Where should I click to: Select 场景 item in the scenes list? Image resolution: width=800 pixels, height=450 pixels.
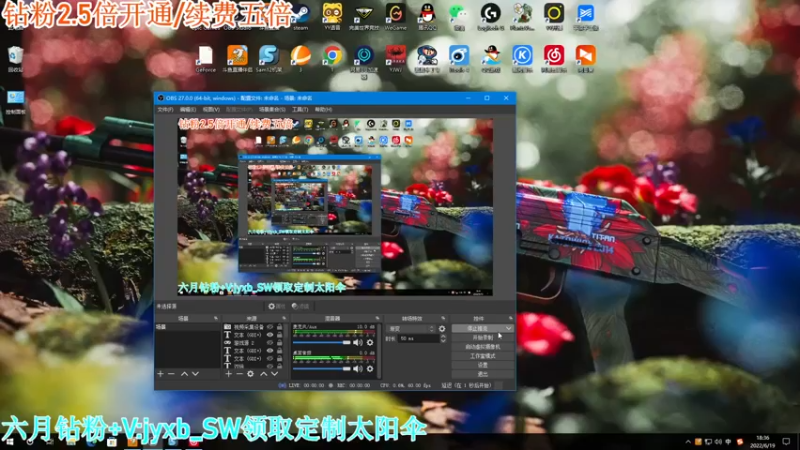188,327
